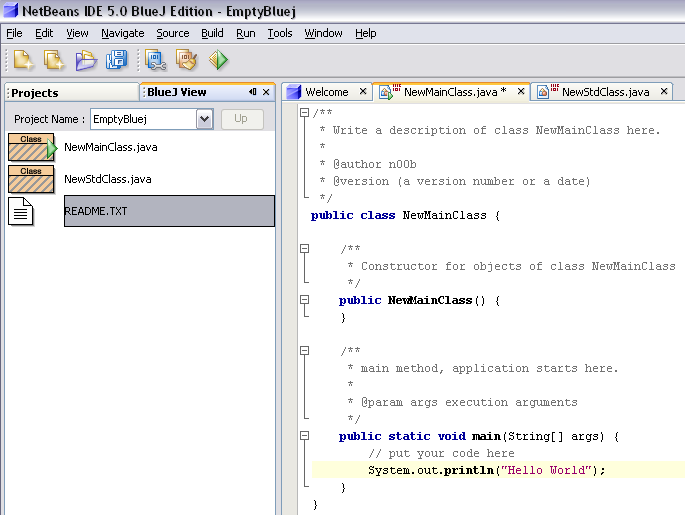
Task: Click the New Project toolbar icon
Action: (53, 60)
